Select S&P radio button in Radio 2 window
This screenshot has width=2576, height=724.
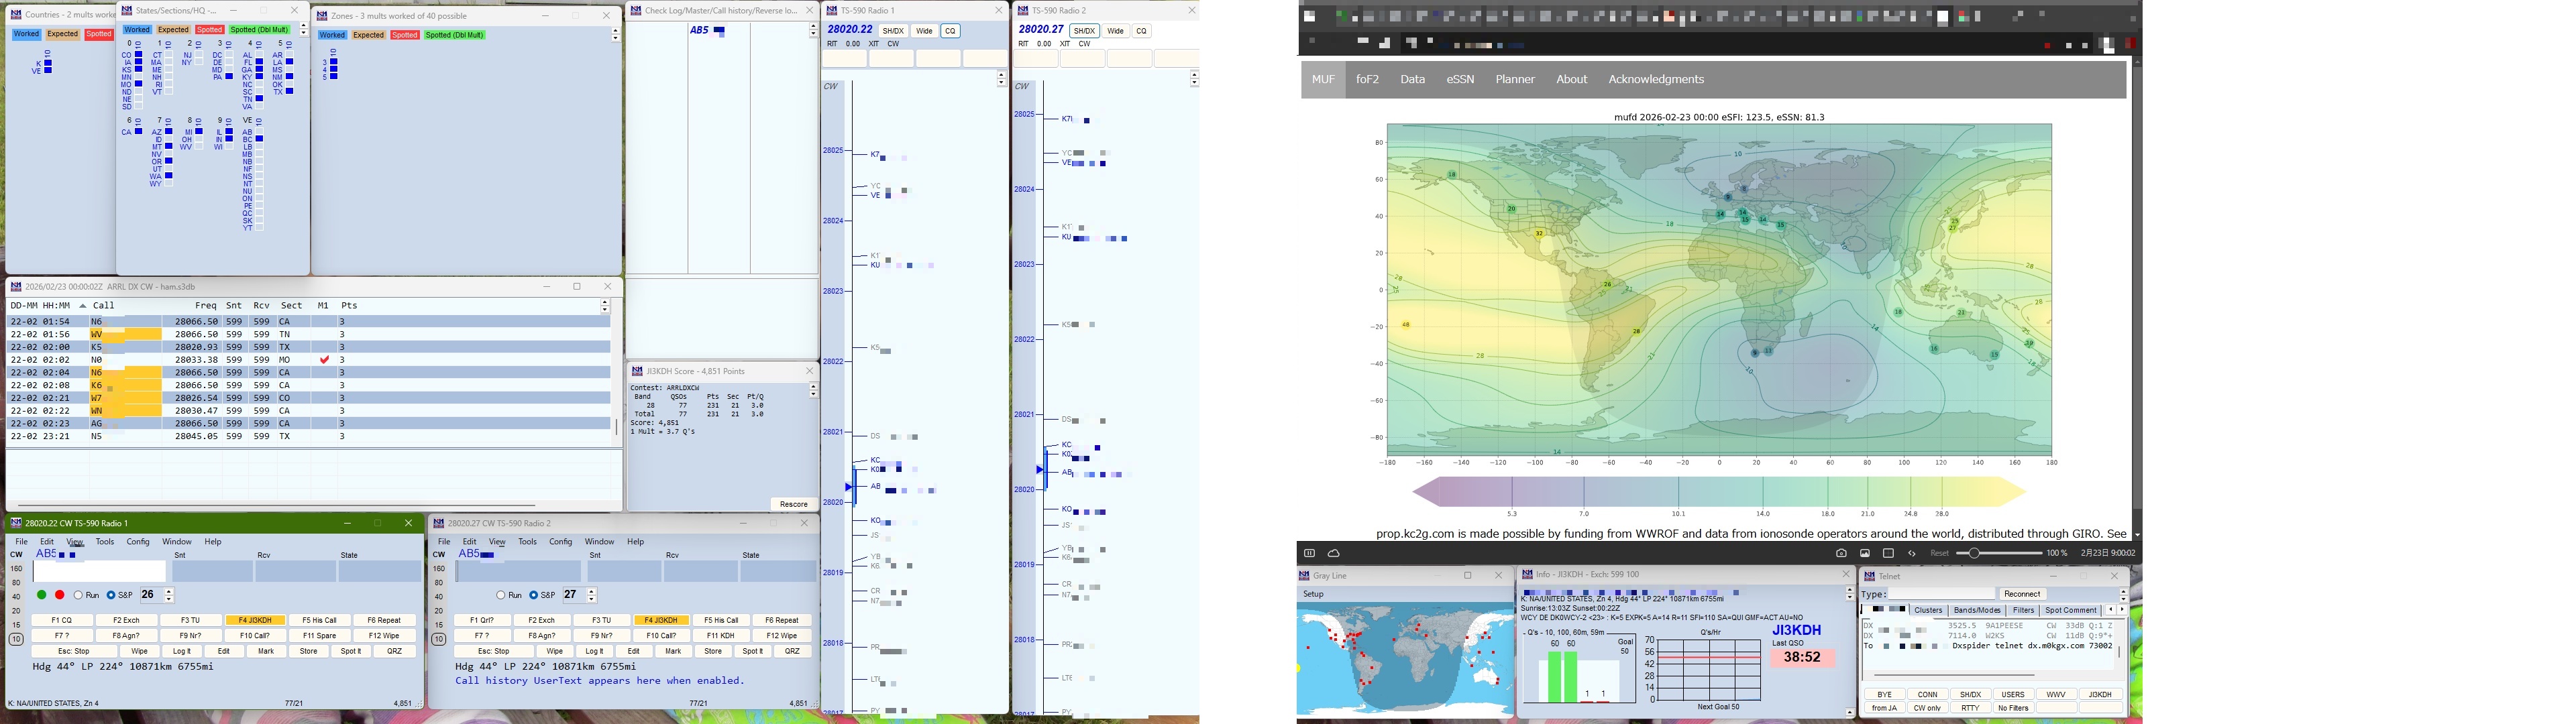click(x=534, y=595)
